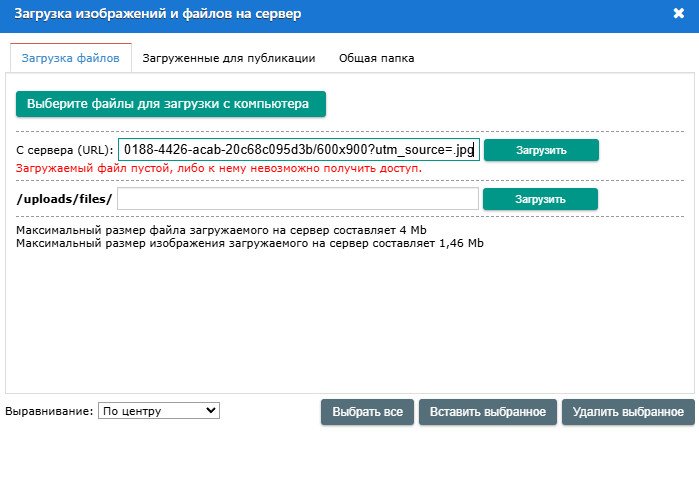Image resolution: width=699 pixels, height=479 pixels.
Task: Click Выберите файлы для загрузки с компьютера
Action: pyautogui.click(x=171, y=103)
